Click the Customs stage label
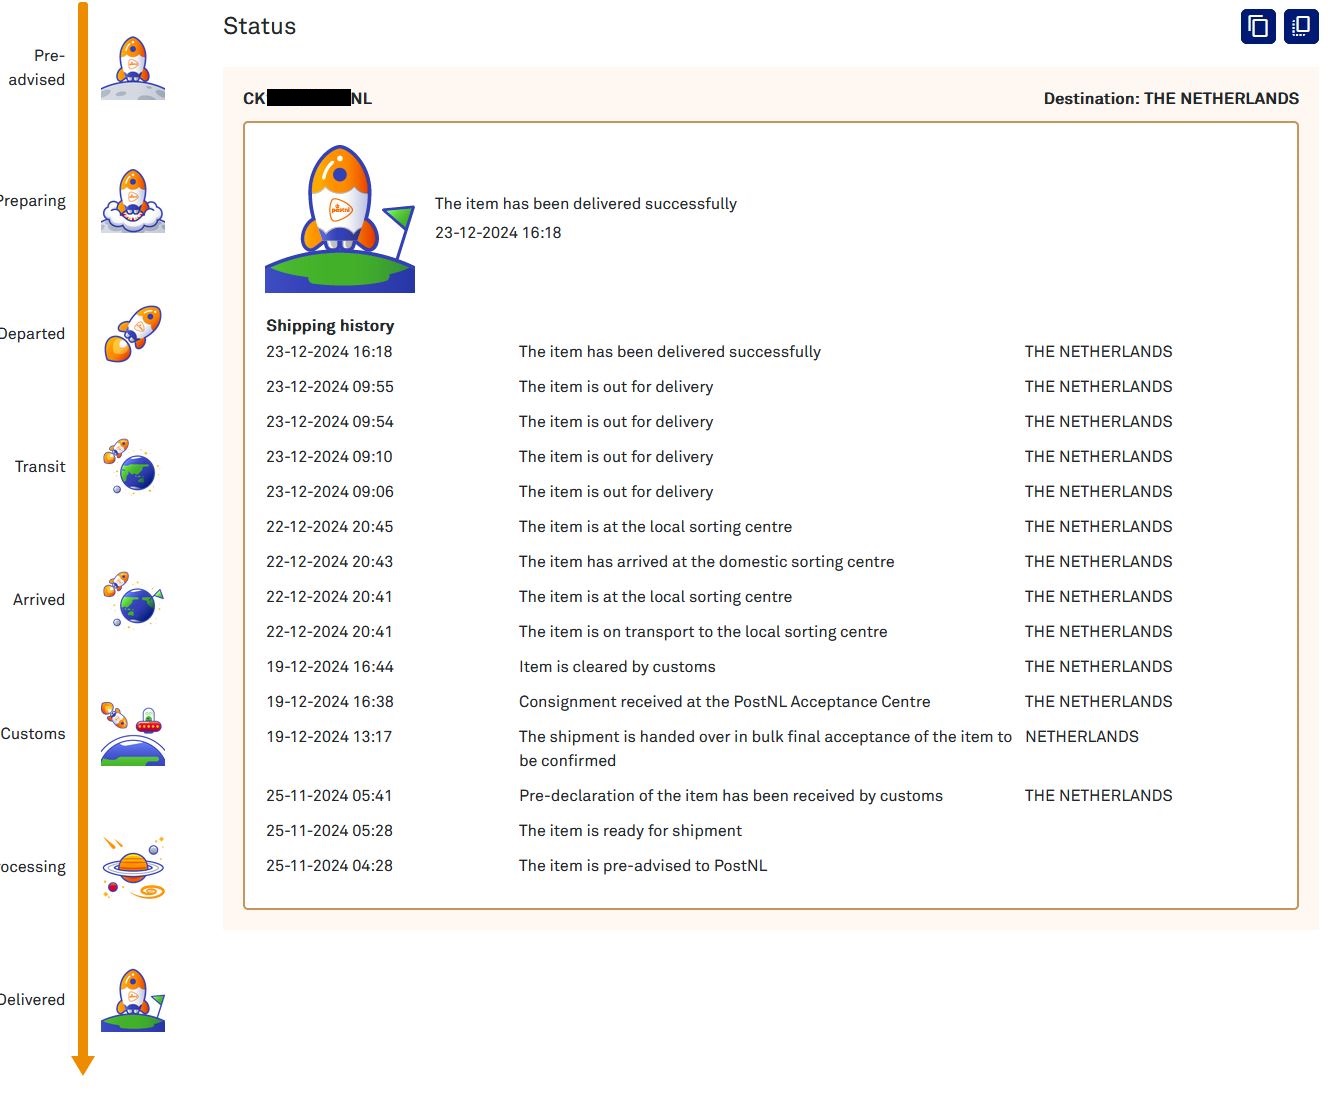1330x1095 pixels. 33,734
